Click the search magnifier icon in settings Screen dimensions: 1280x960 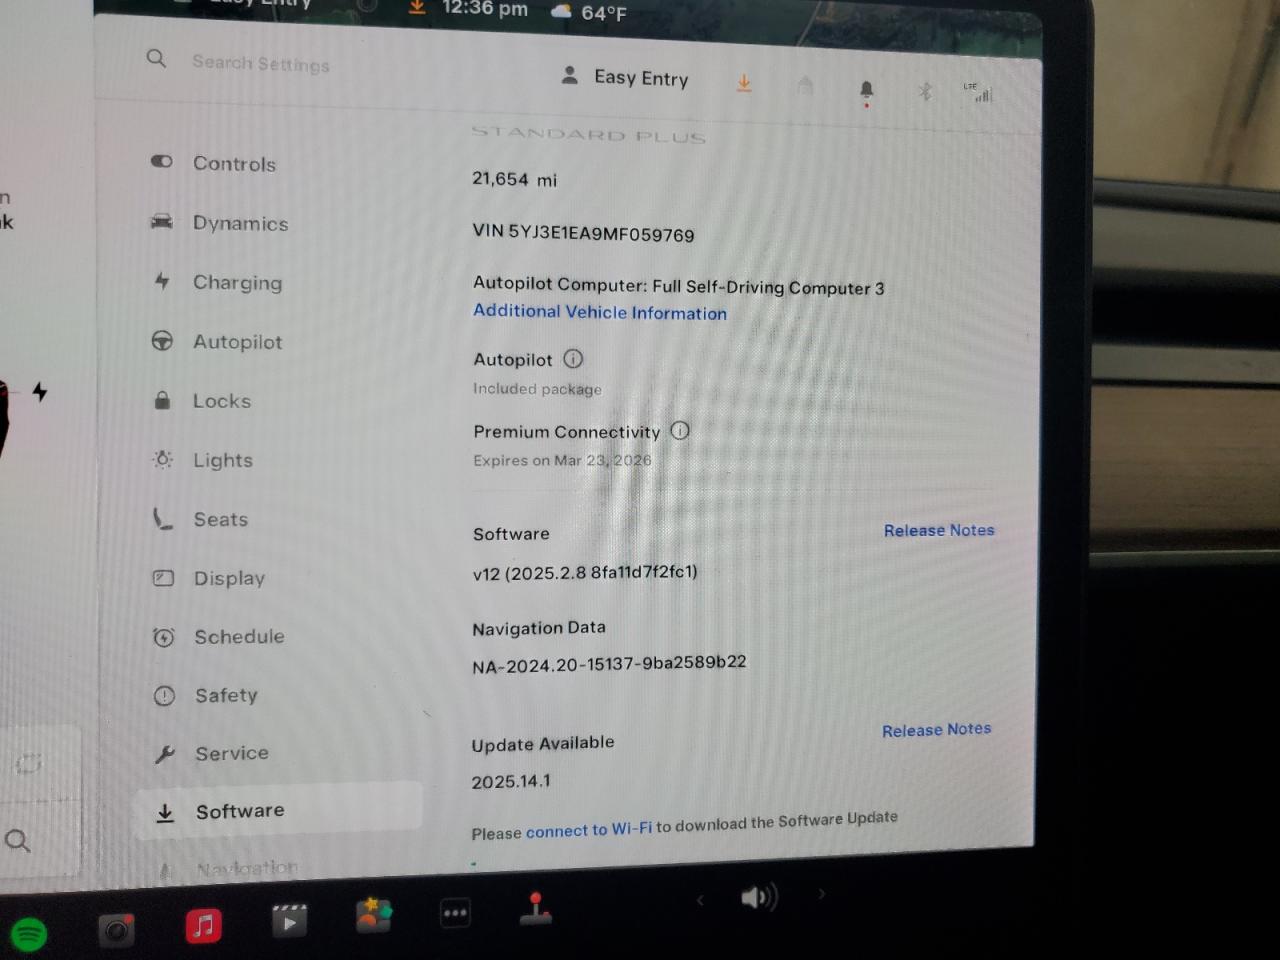pos(156,58)
